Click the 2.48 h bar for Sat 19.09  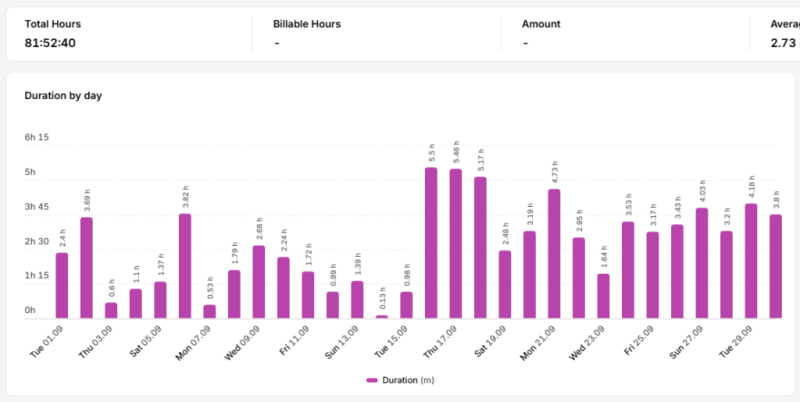pyautogui.click(x=505, y=285)
